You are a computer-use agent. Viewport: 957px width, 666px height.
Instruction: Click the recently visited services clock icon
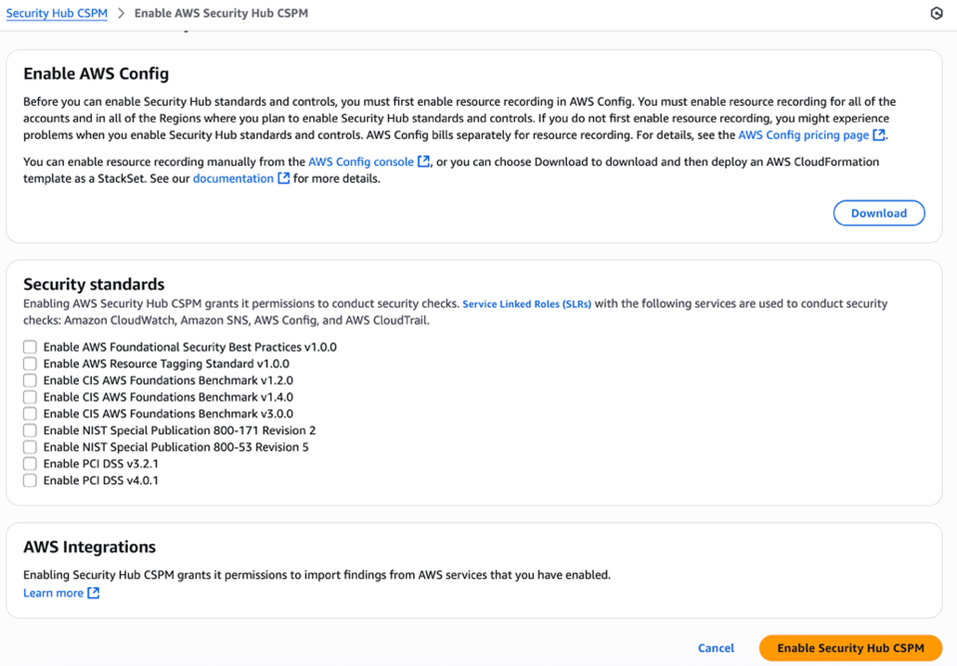(x=936, y=13)
